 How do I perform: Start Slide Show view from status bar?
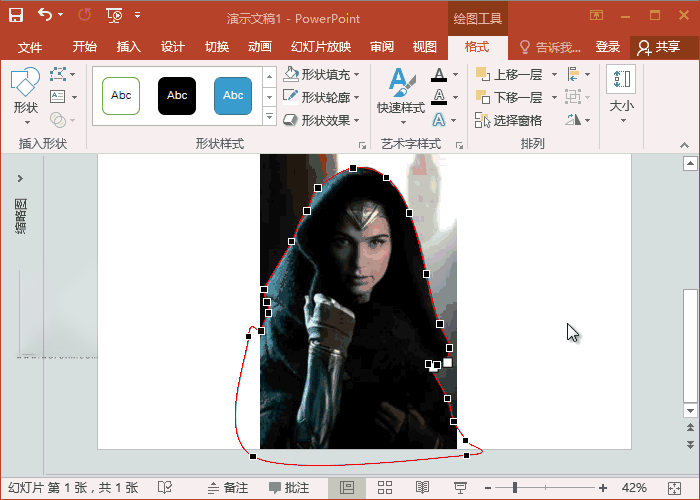coord(460,488)
